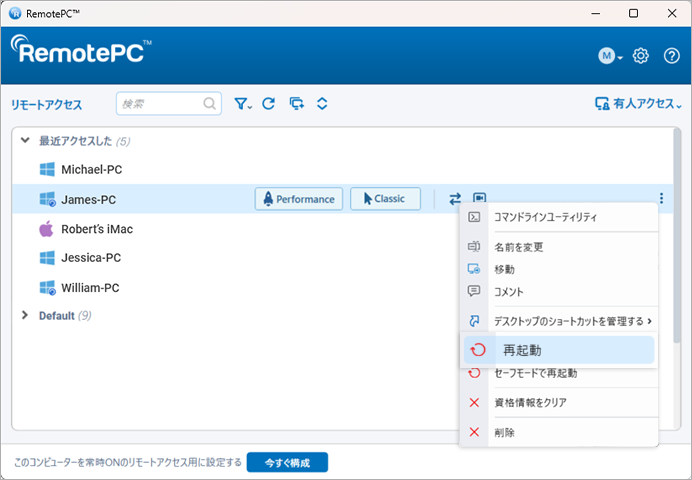Click the file transfer arrows icon for James-PC
This screenshot has width=692, height=480.
pyautogui.click(x=455, y=199)
